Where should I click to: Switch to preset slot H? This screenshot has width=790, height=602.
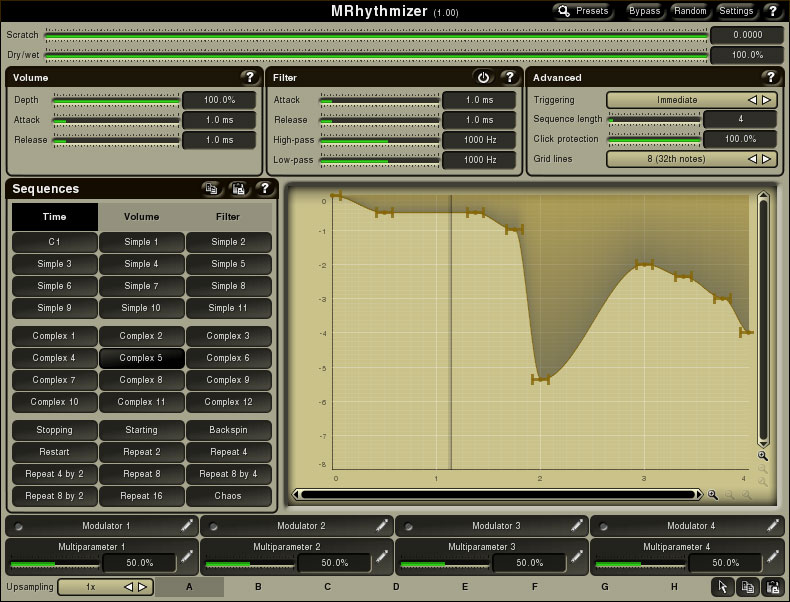674,587
